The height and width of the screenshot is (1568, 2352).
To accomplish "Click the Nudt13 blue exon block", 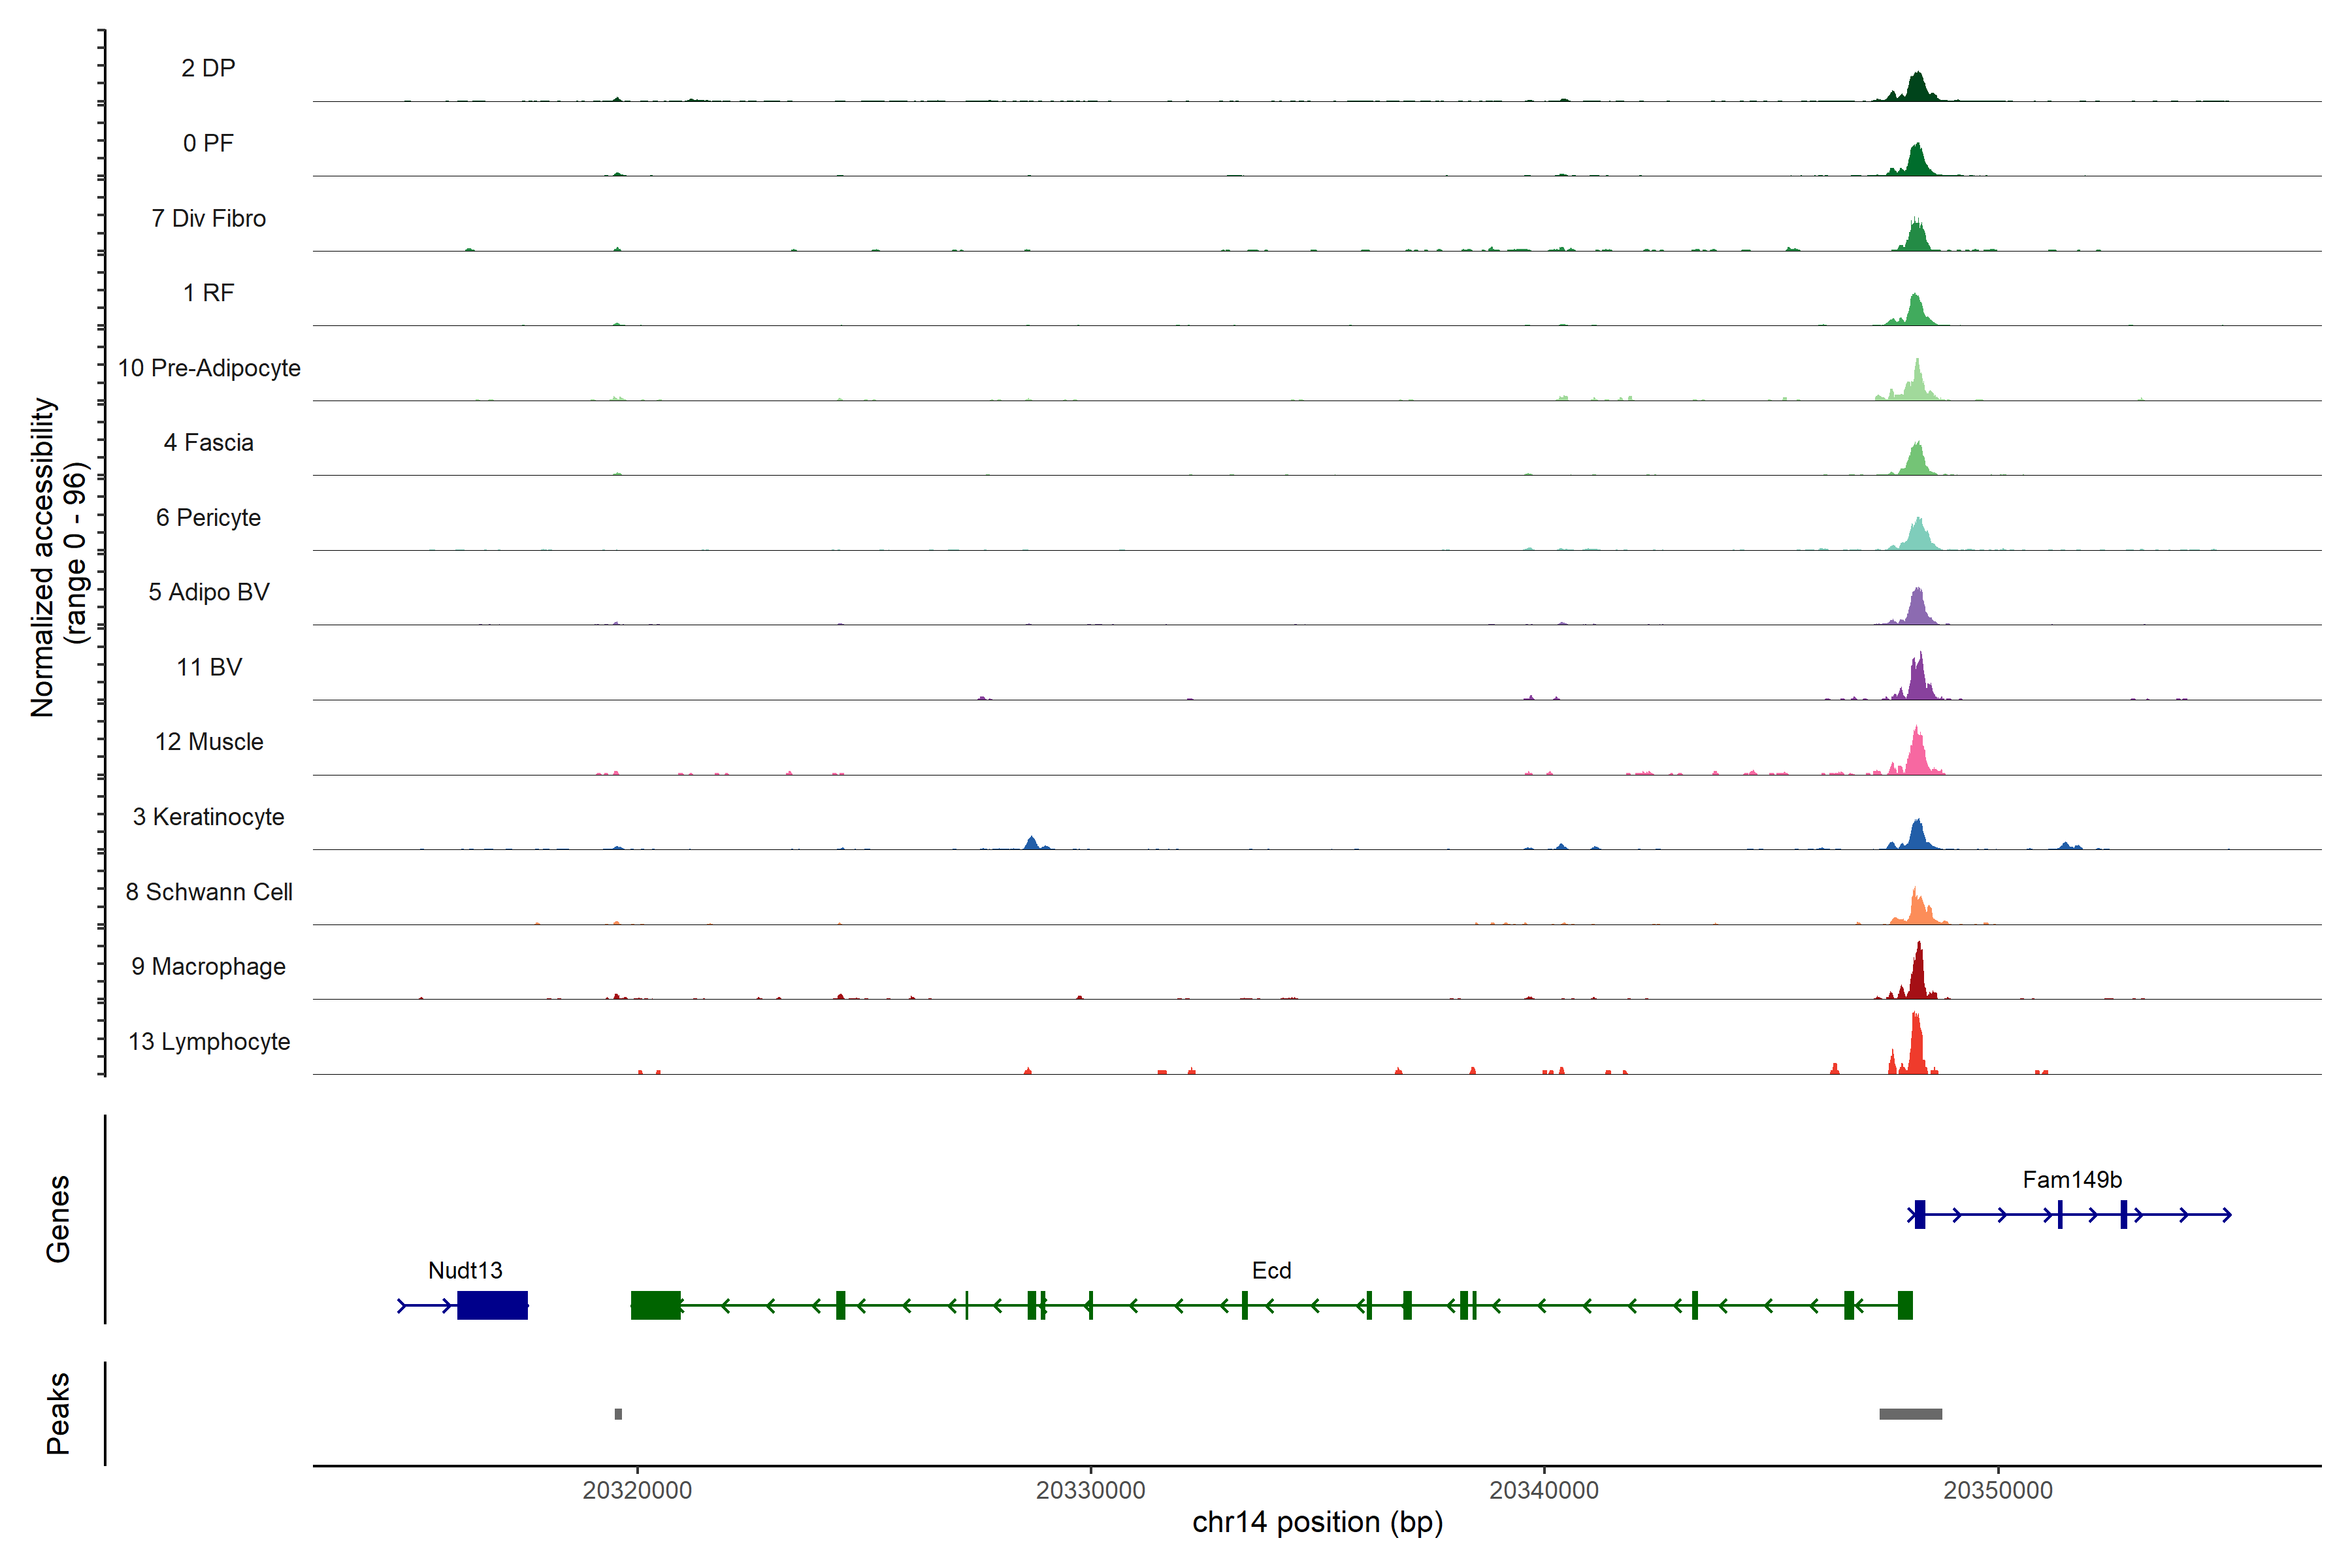I will click(x=492, y=1305).
